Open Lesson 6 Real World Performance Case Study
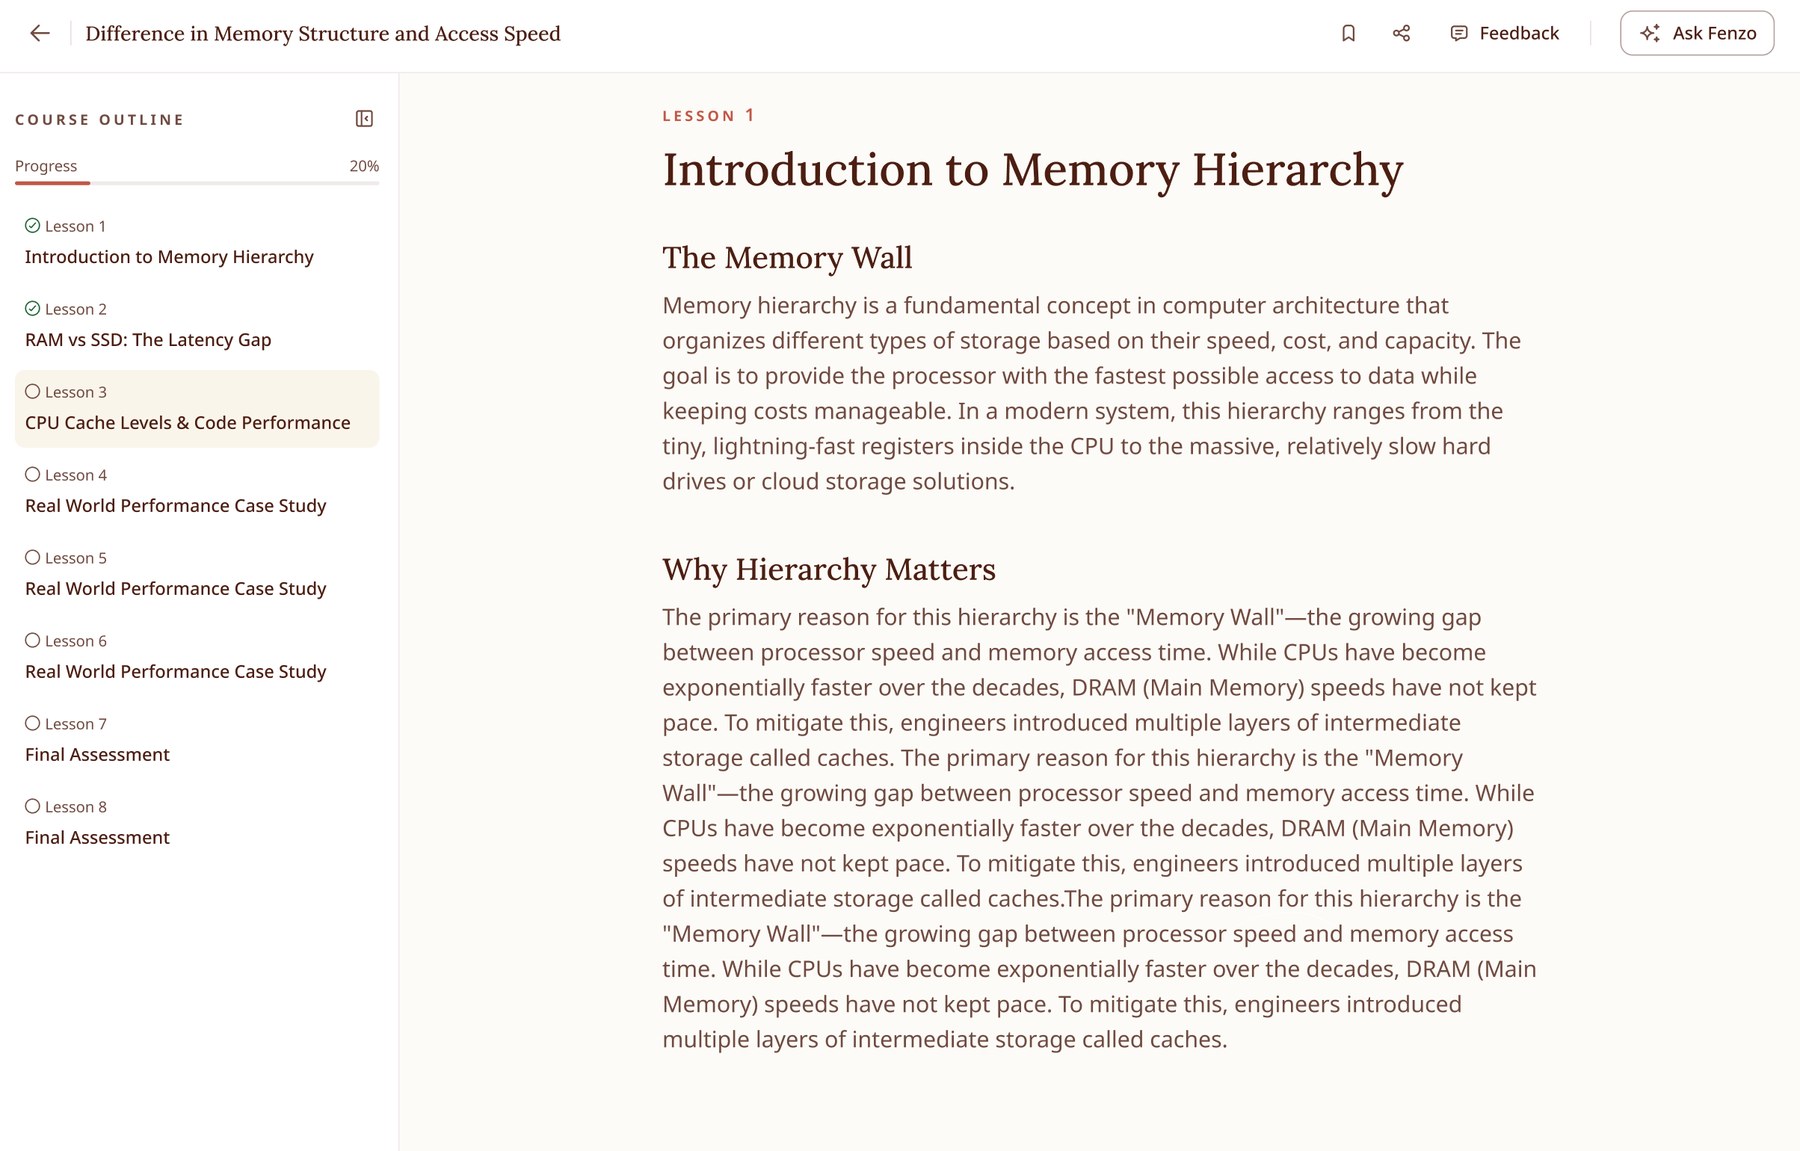This screenshot has width=1800, height=1151. pyautogui.click(x=197, y=658)
